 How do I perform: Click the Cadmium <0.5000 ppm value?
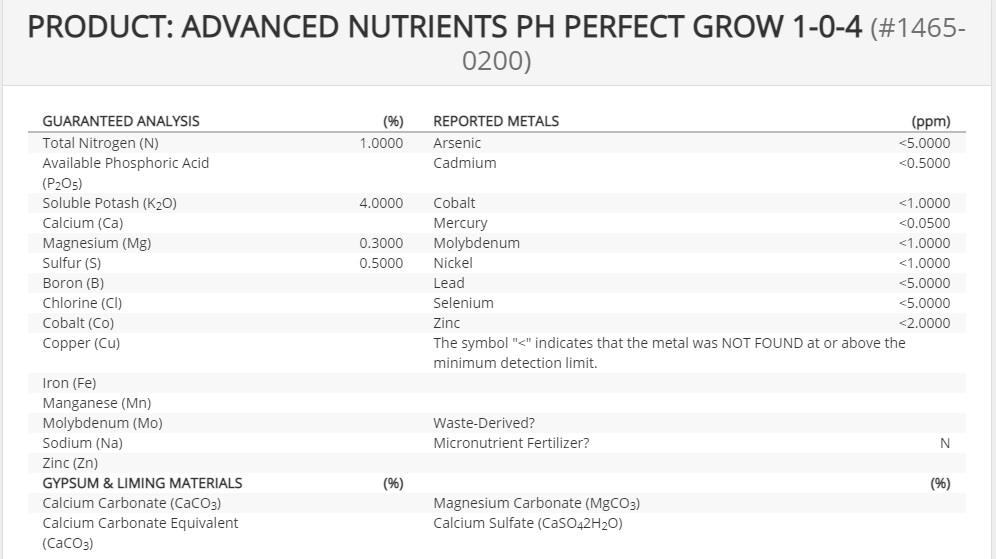click(924, 163)
